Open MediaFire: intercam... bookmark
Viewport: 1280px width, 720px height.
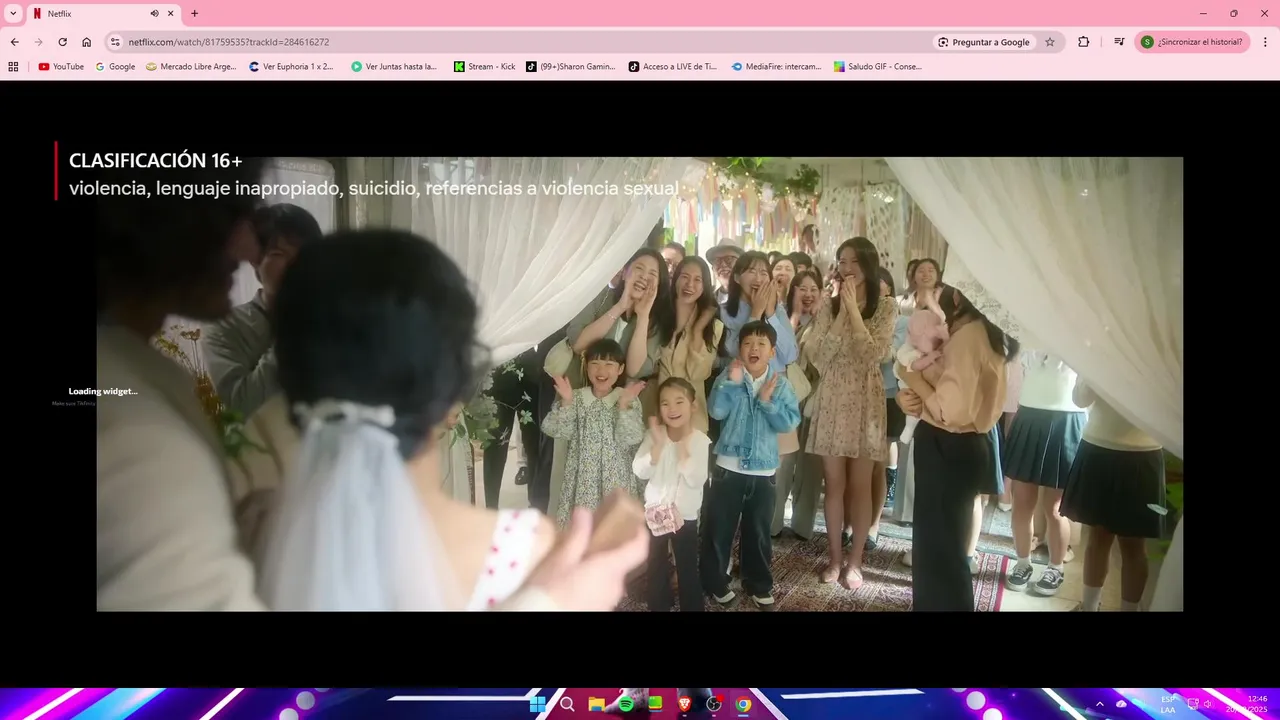(x=776, y=67)
